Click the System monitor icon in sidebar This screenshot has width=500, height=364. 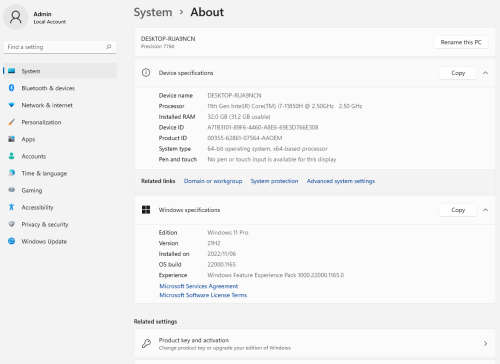coord(12,71)
